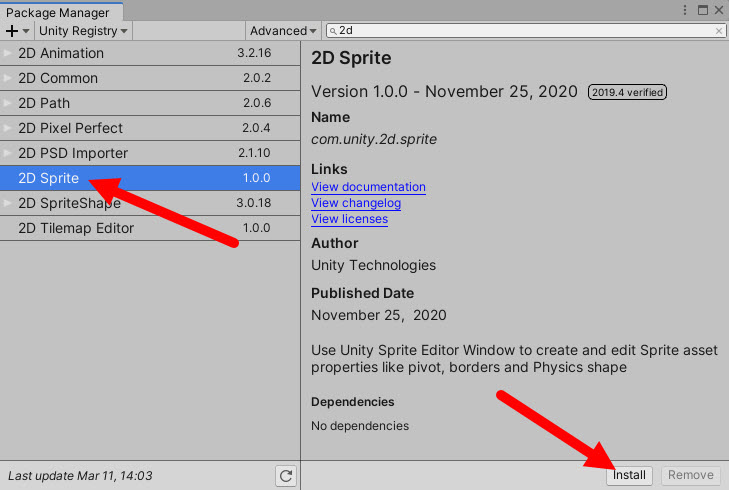Click version 3.0.18 of 2D SpriteShape
729x490 pixels.
[253, 203]
